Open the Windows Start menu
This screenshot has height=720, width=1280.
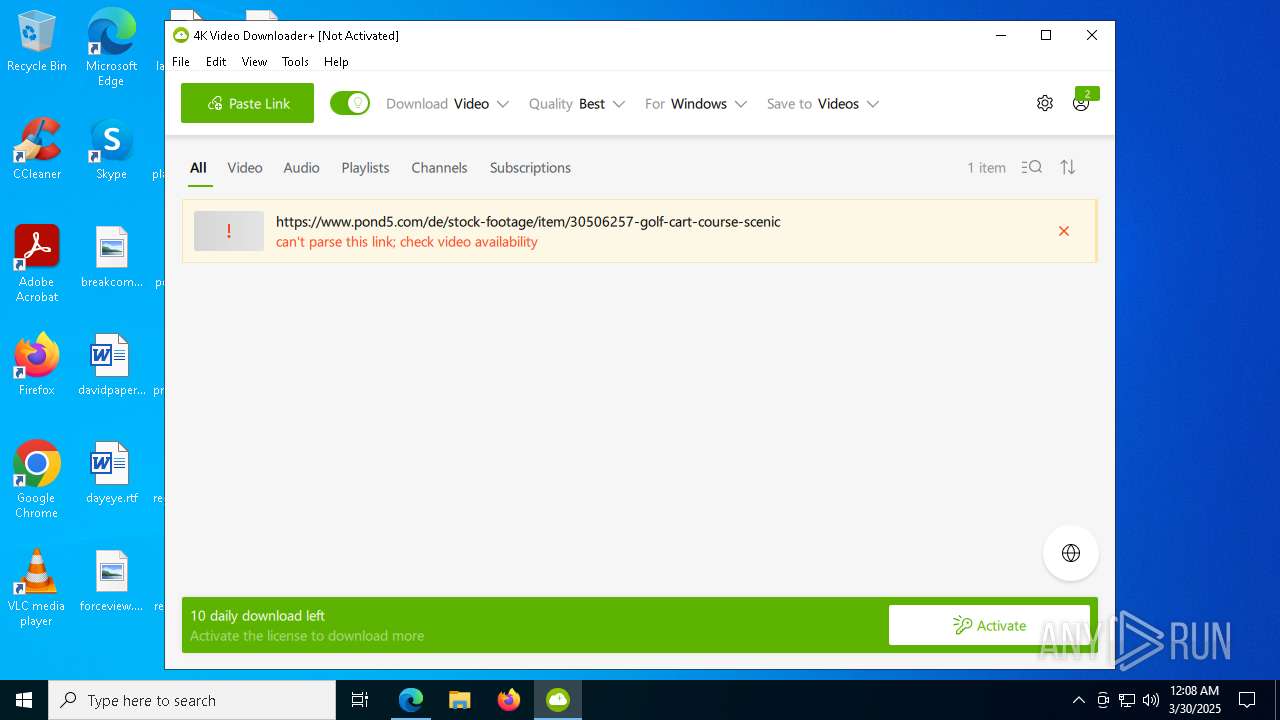click(24, 700)
